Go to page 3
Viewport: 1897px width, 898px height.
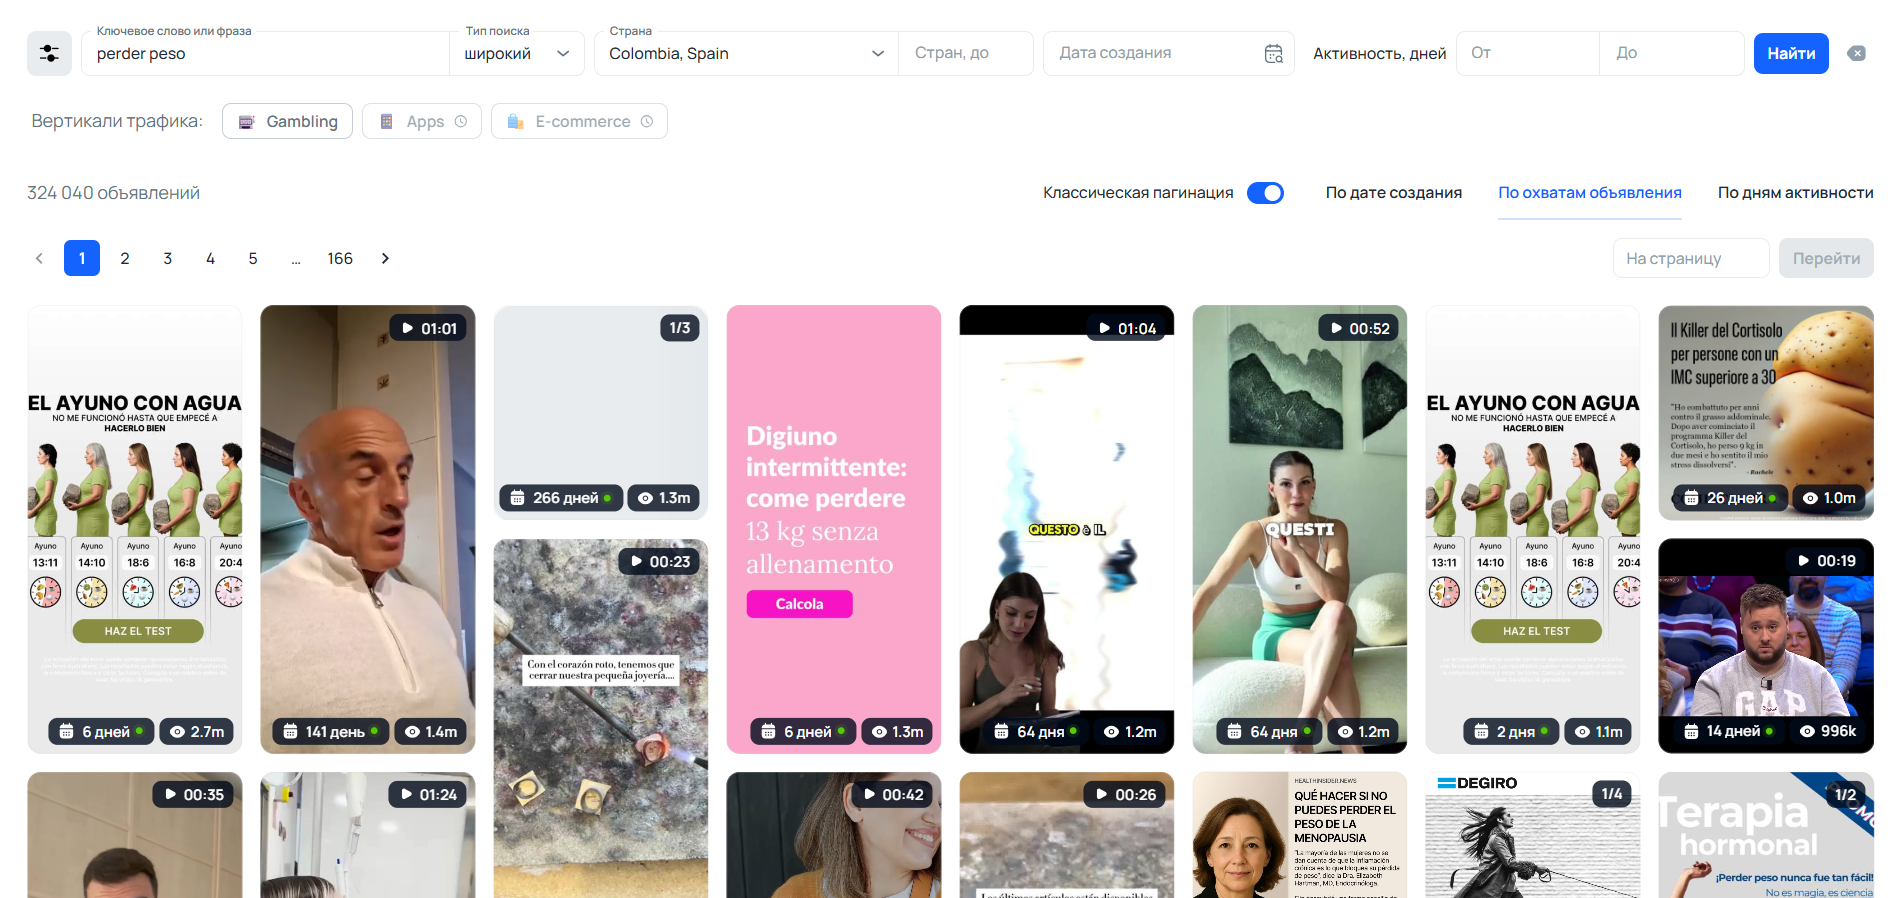(x=168, y=258)
